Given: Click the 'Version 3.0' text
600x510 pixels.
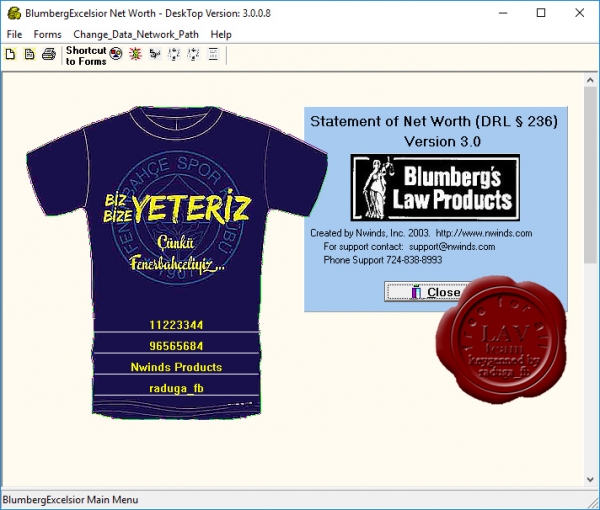Looking at the screenshot, I should coord(442,142).
